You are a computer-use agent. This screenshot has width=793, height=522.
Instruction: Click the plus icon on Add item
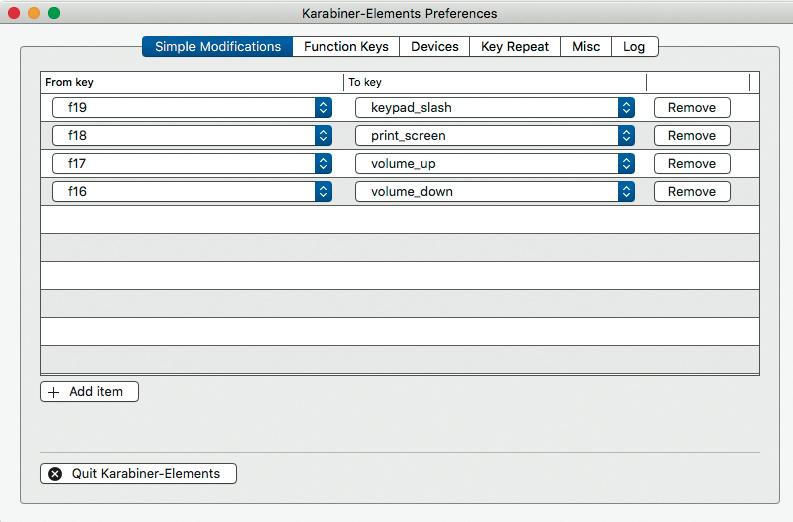point(54,392)
